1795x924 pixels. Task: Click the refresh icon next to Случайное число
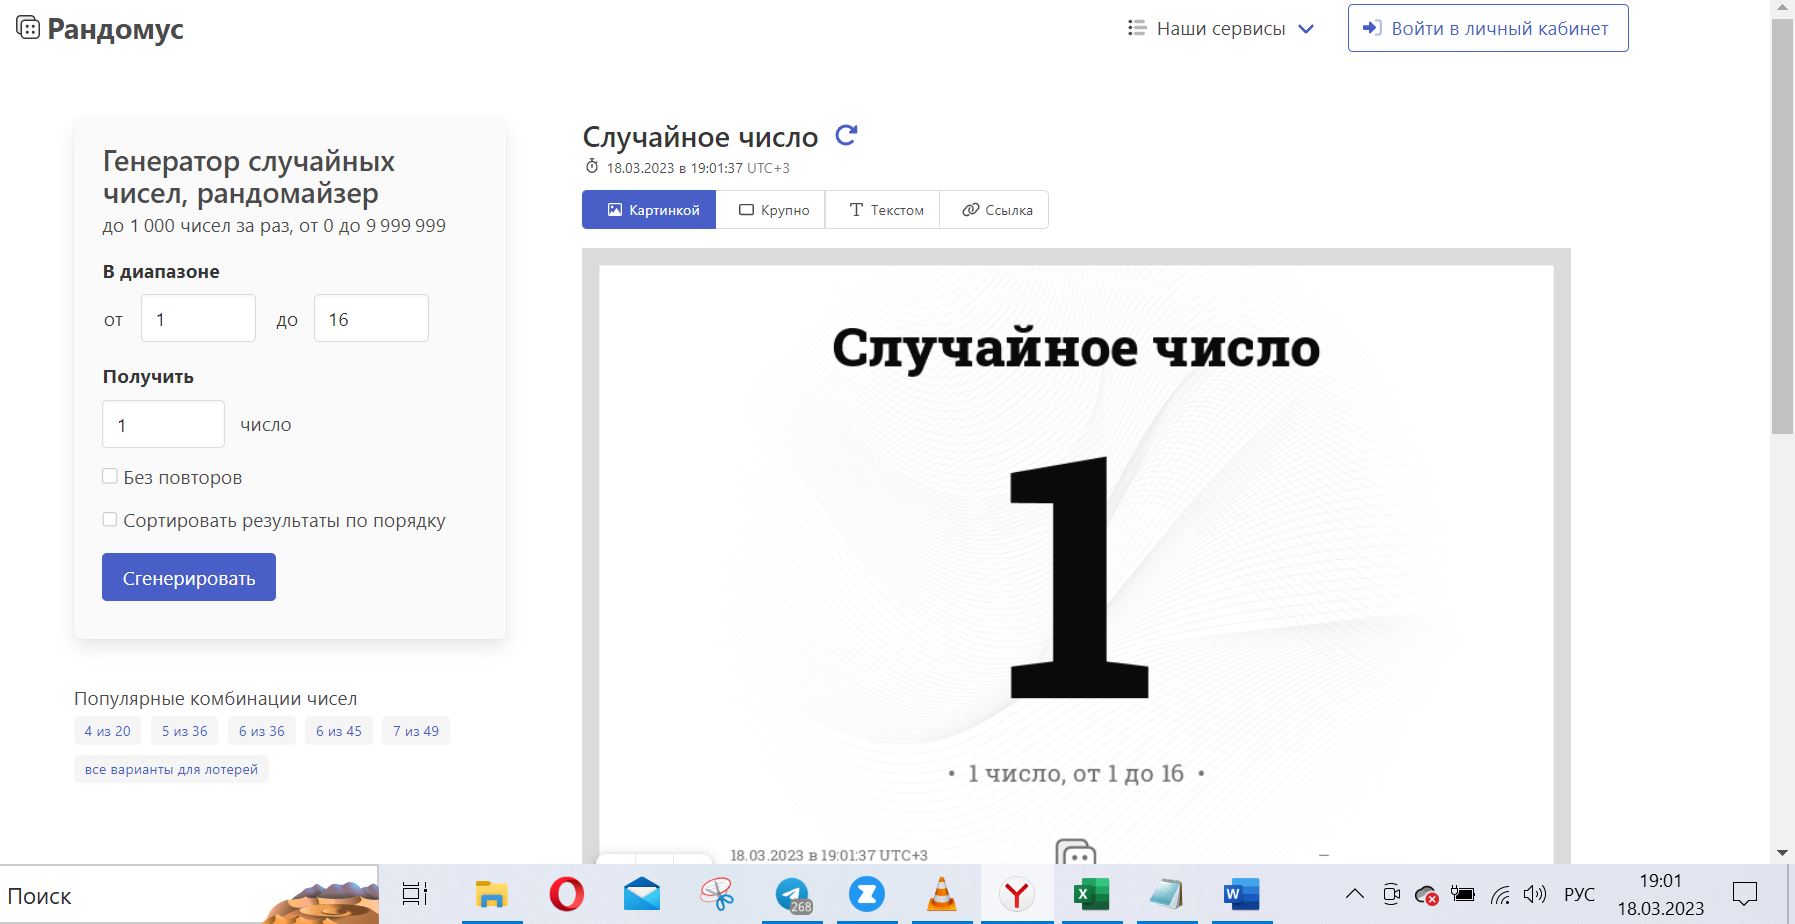coord(846,135)
